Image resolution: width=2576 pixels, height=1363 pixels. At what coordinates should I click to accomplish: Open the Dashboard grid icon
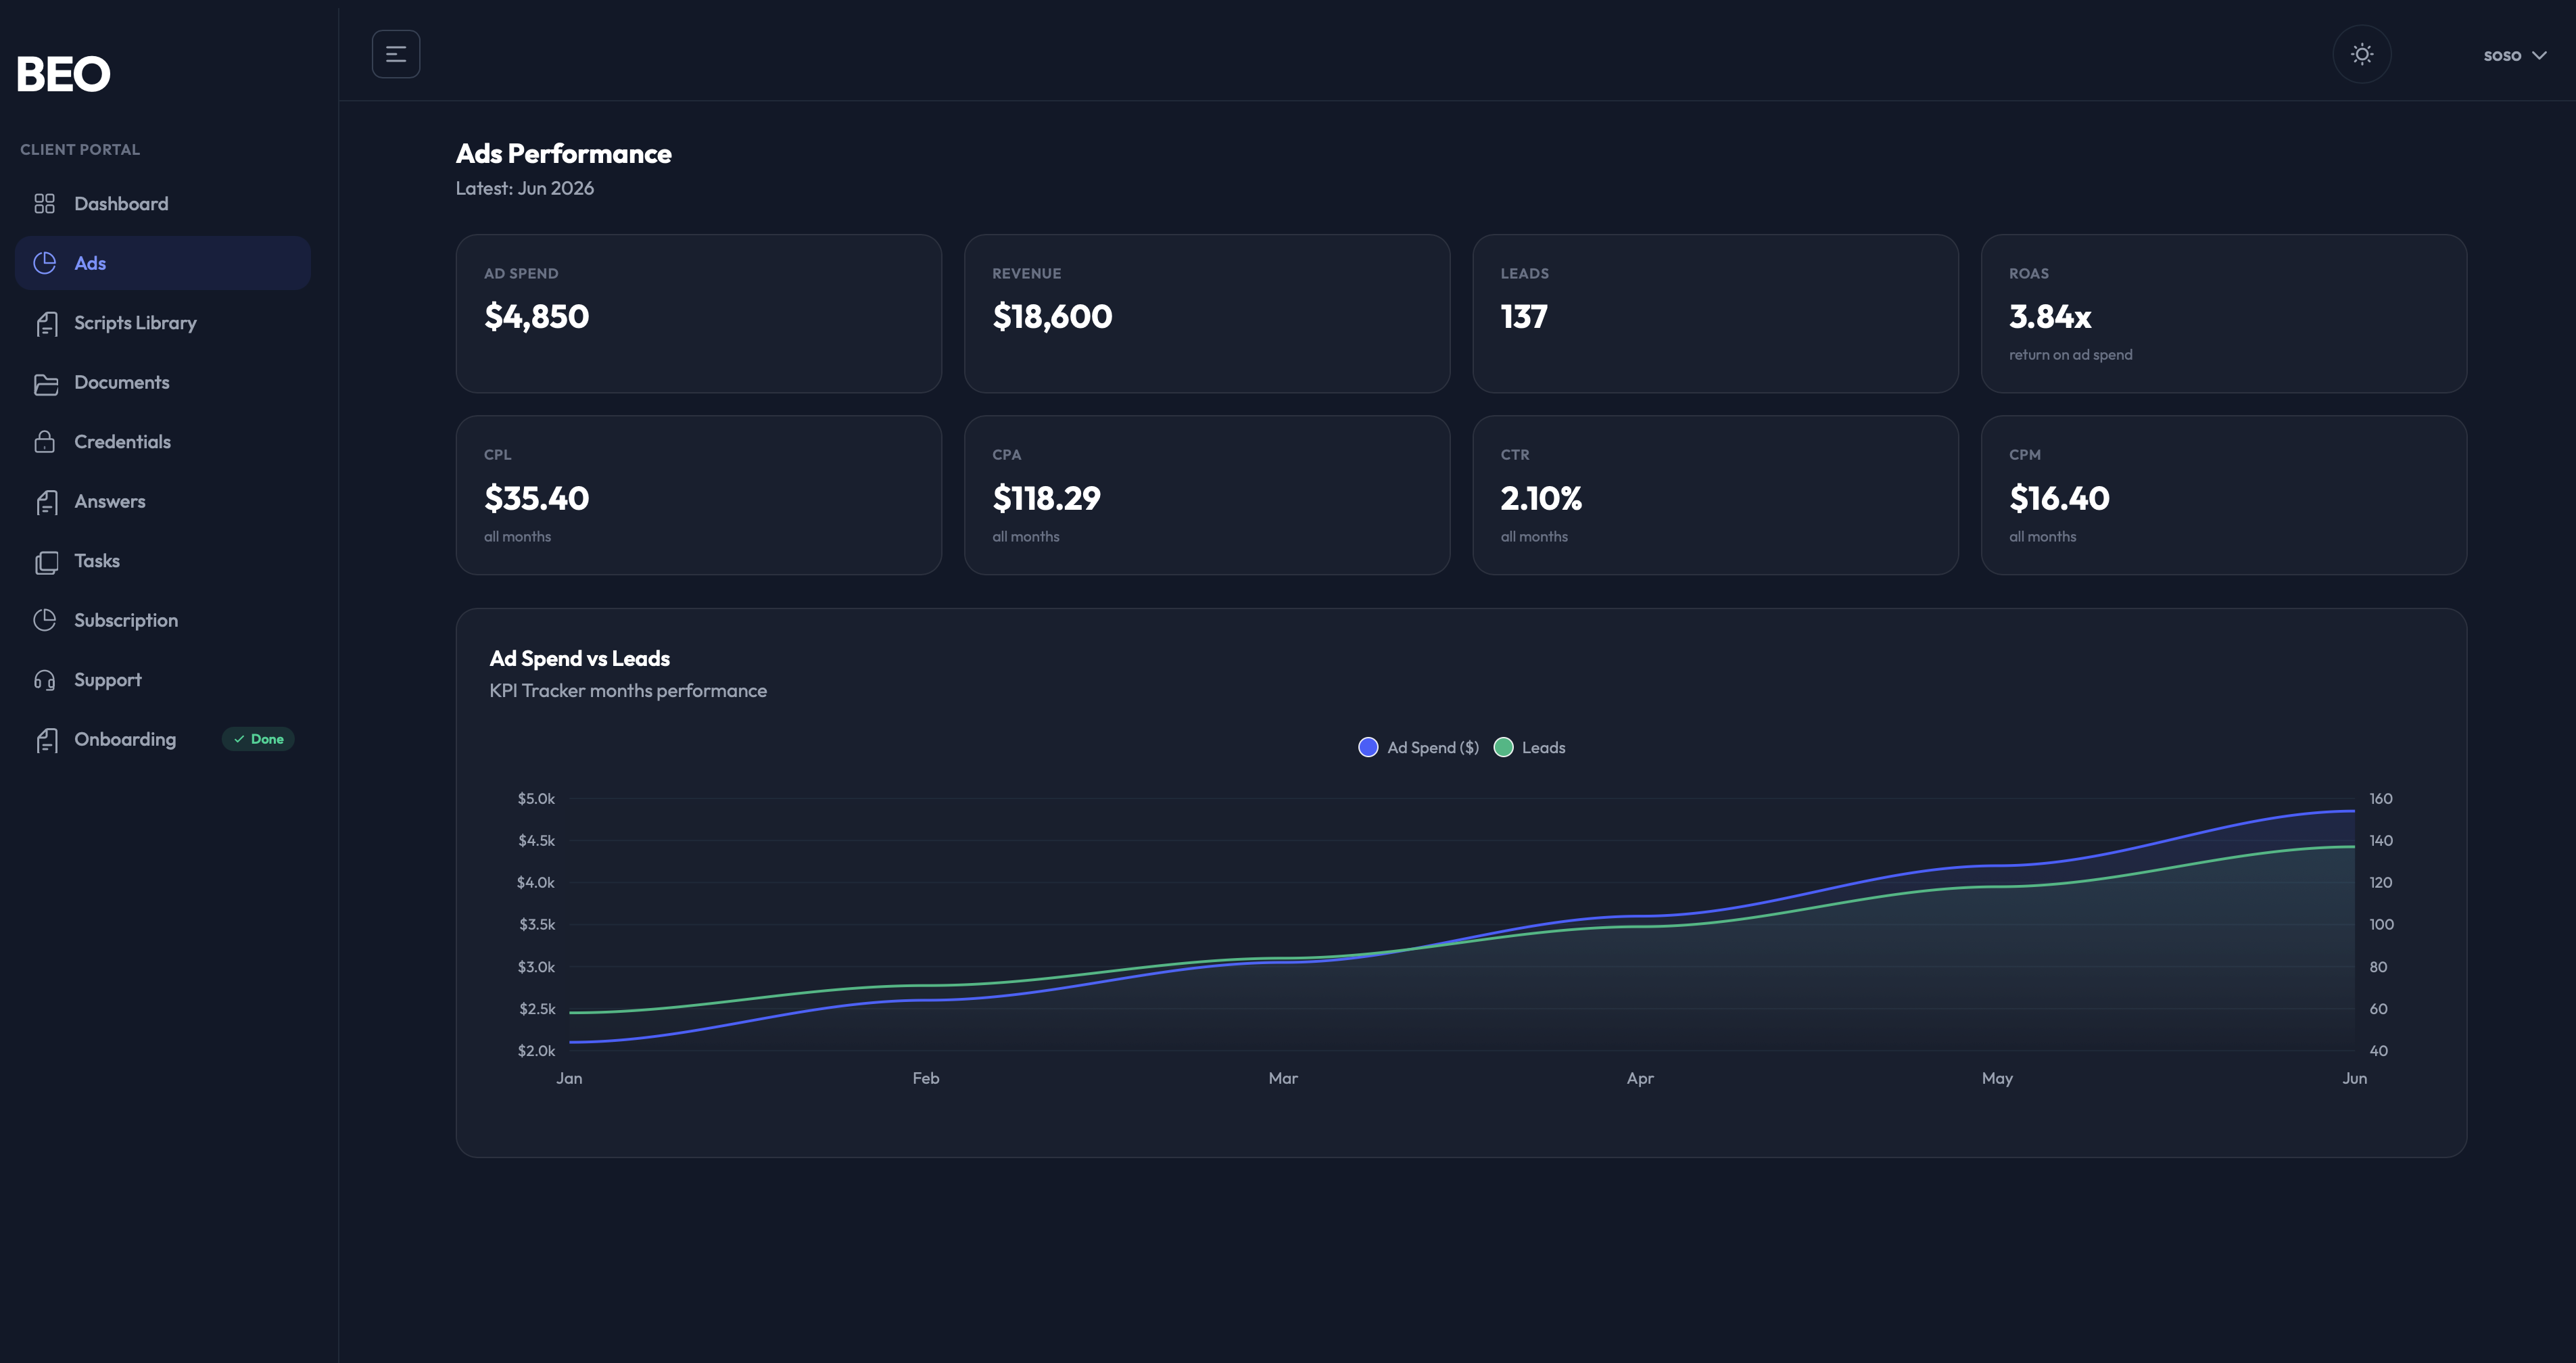click(44, 204)
